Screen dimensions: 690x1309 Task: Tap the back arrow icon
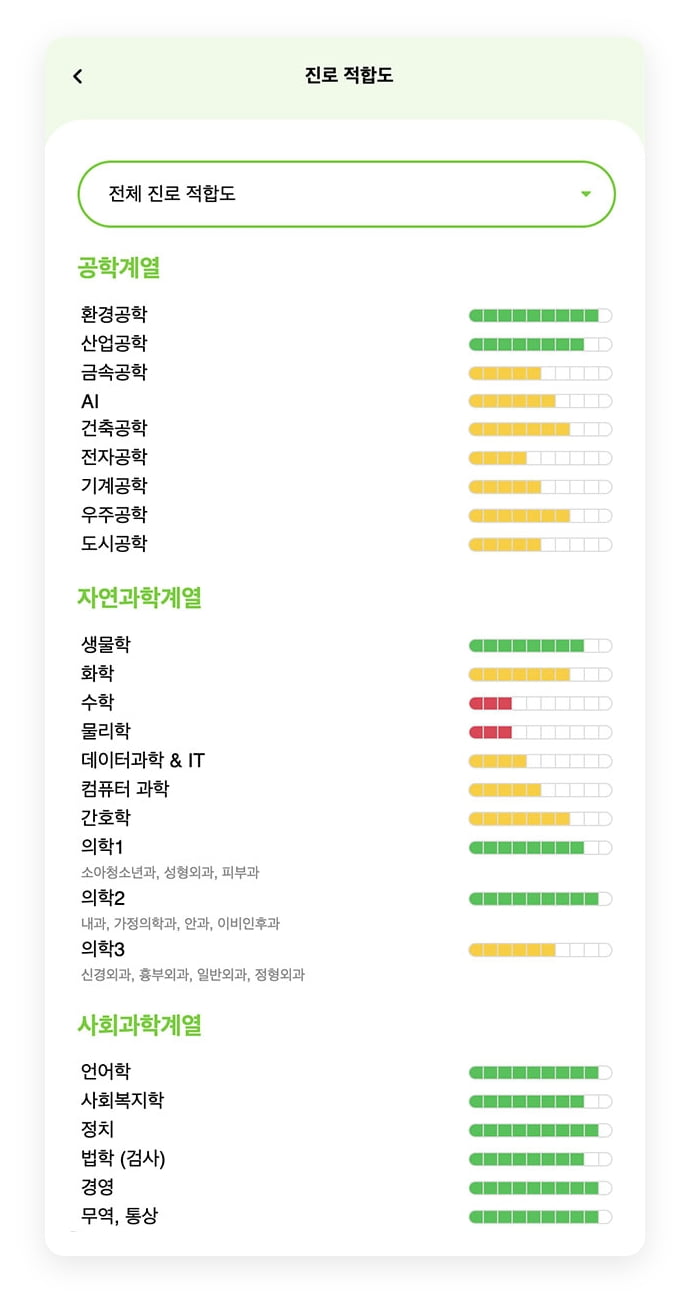[x=77, y=75]
